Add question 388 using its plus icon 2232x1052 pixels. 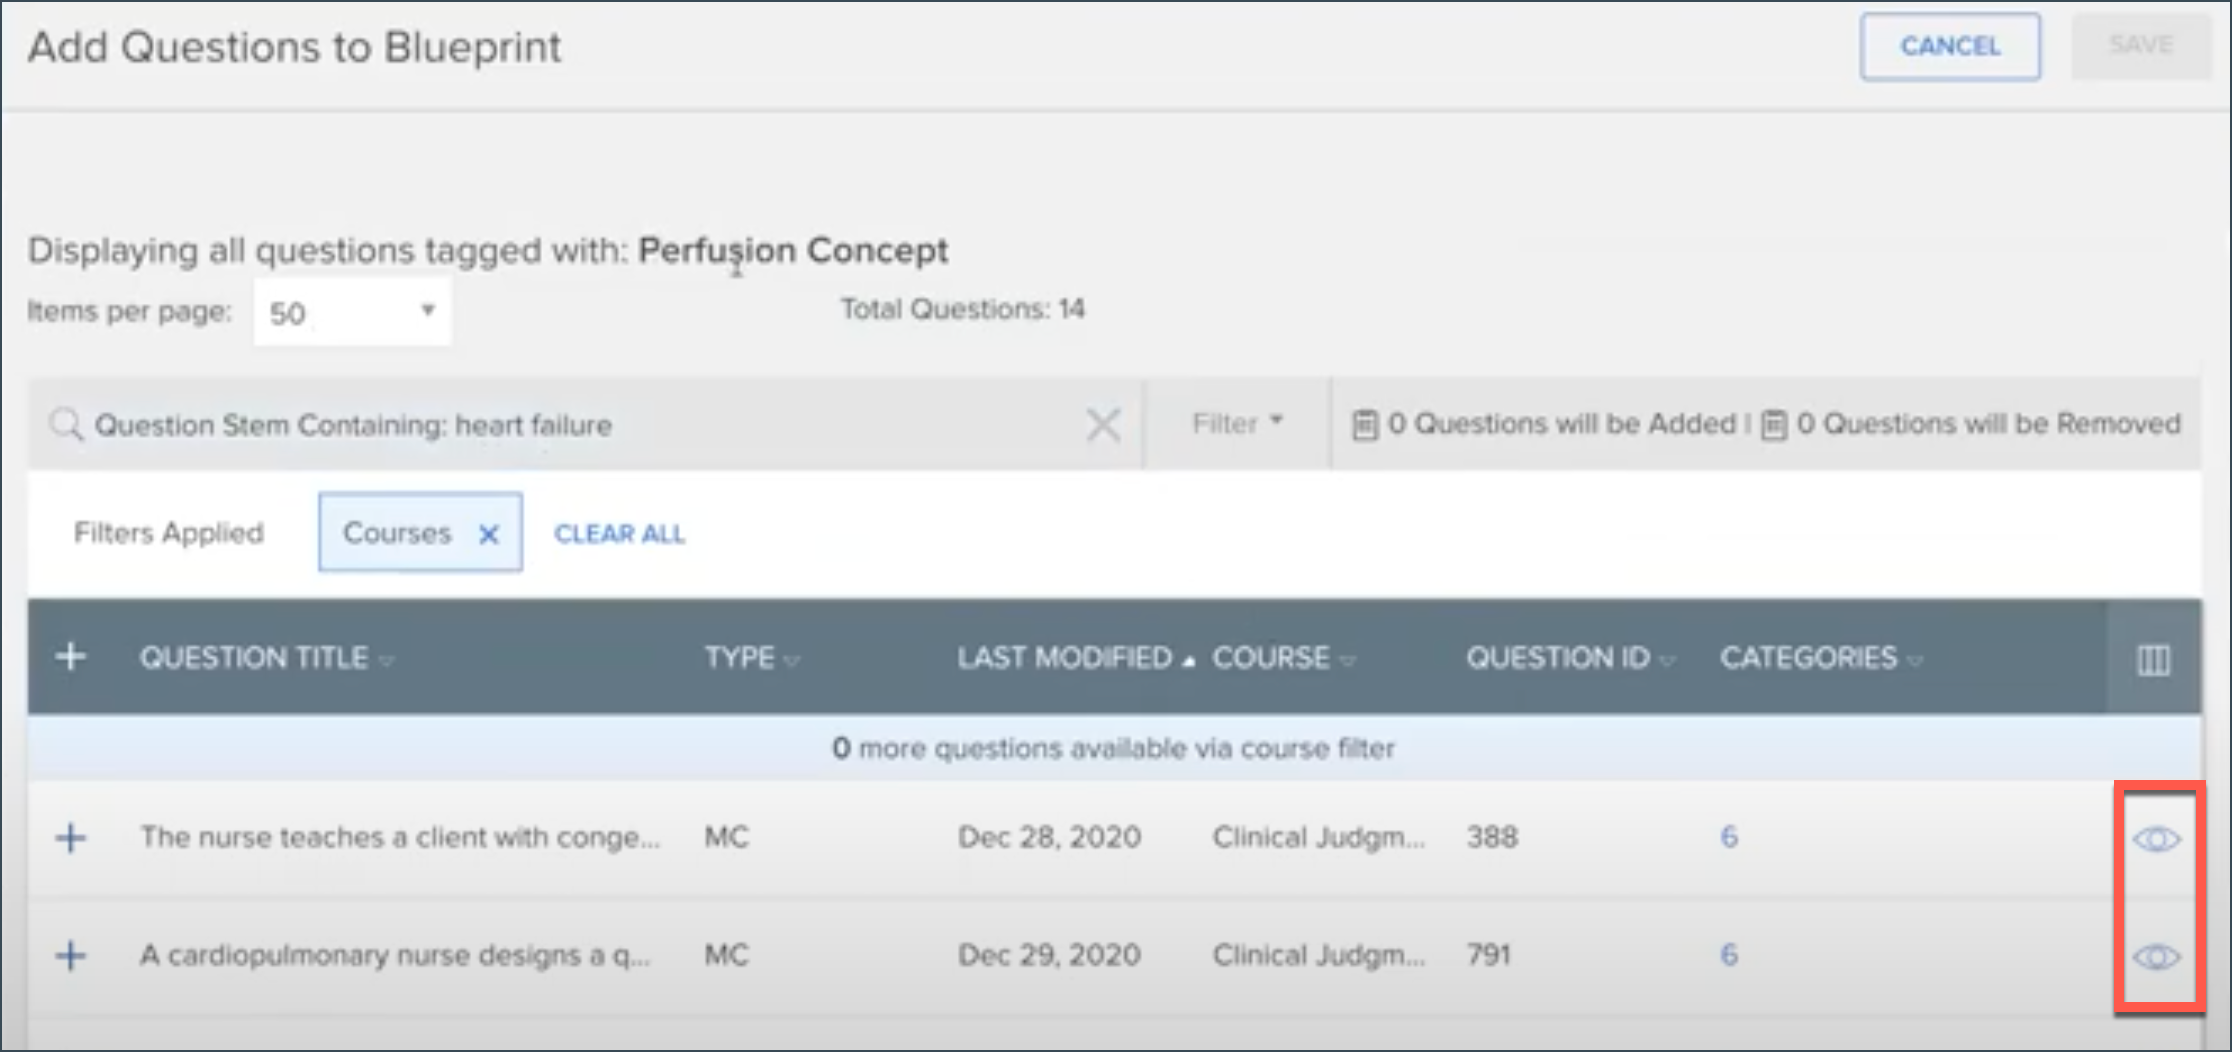coord(71,838)
